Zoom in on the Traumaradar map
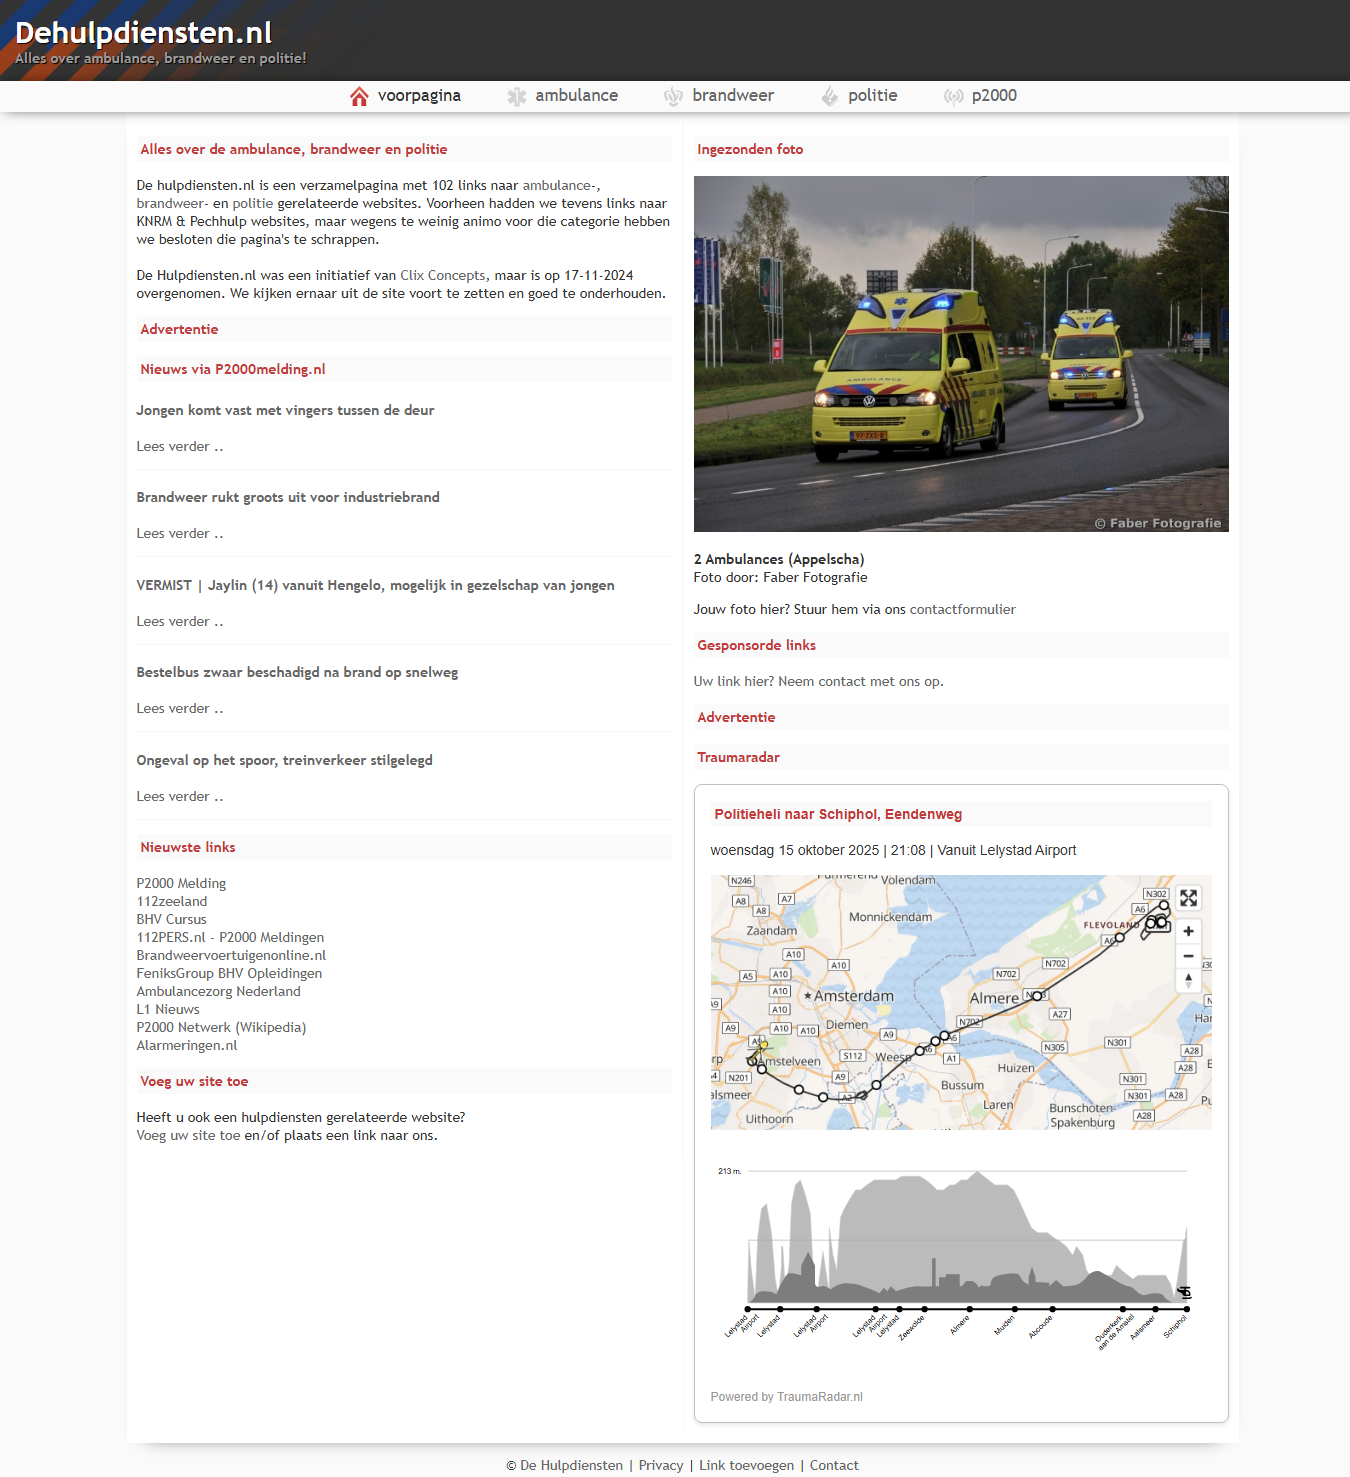Screen dimensions: 1350x1477 tap(1188, 931)
